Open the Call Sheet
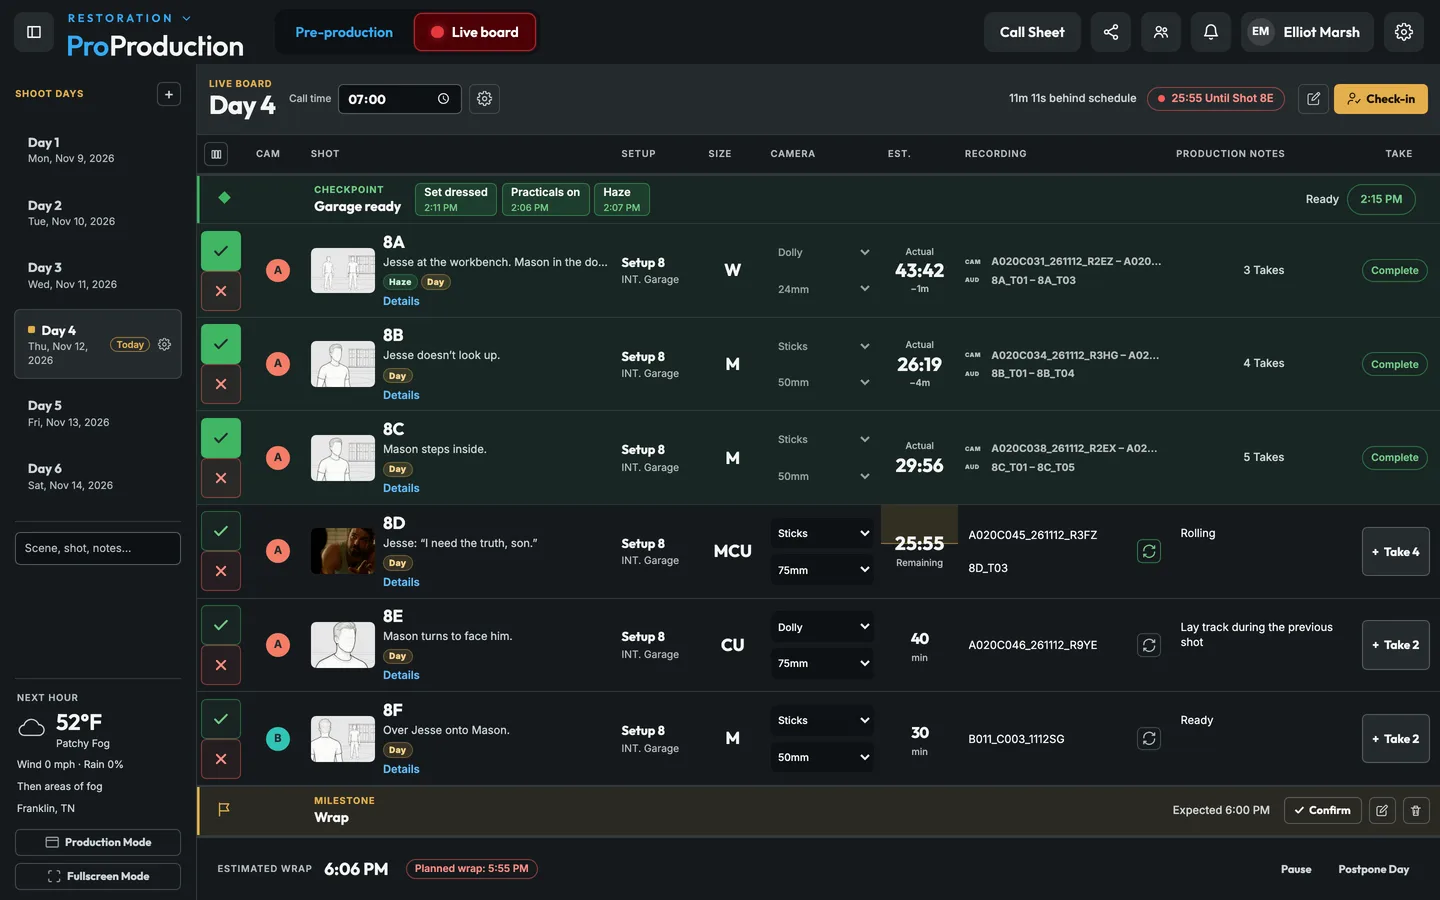Image resolution: width=1440 pixels, height=900 pixels. (x=1032, y=32)
